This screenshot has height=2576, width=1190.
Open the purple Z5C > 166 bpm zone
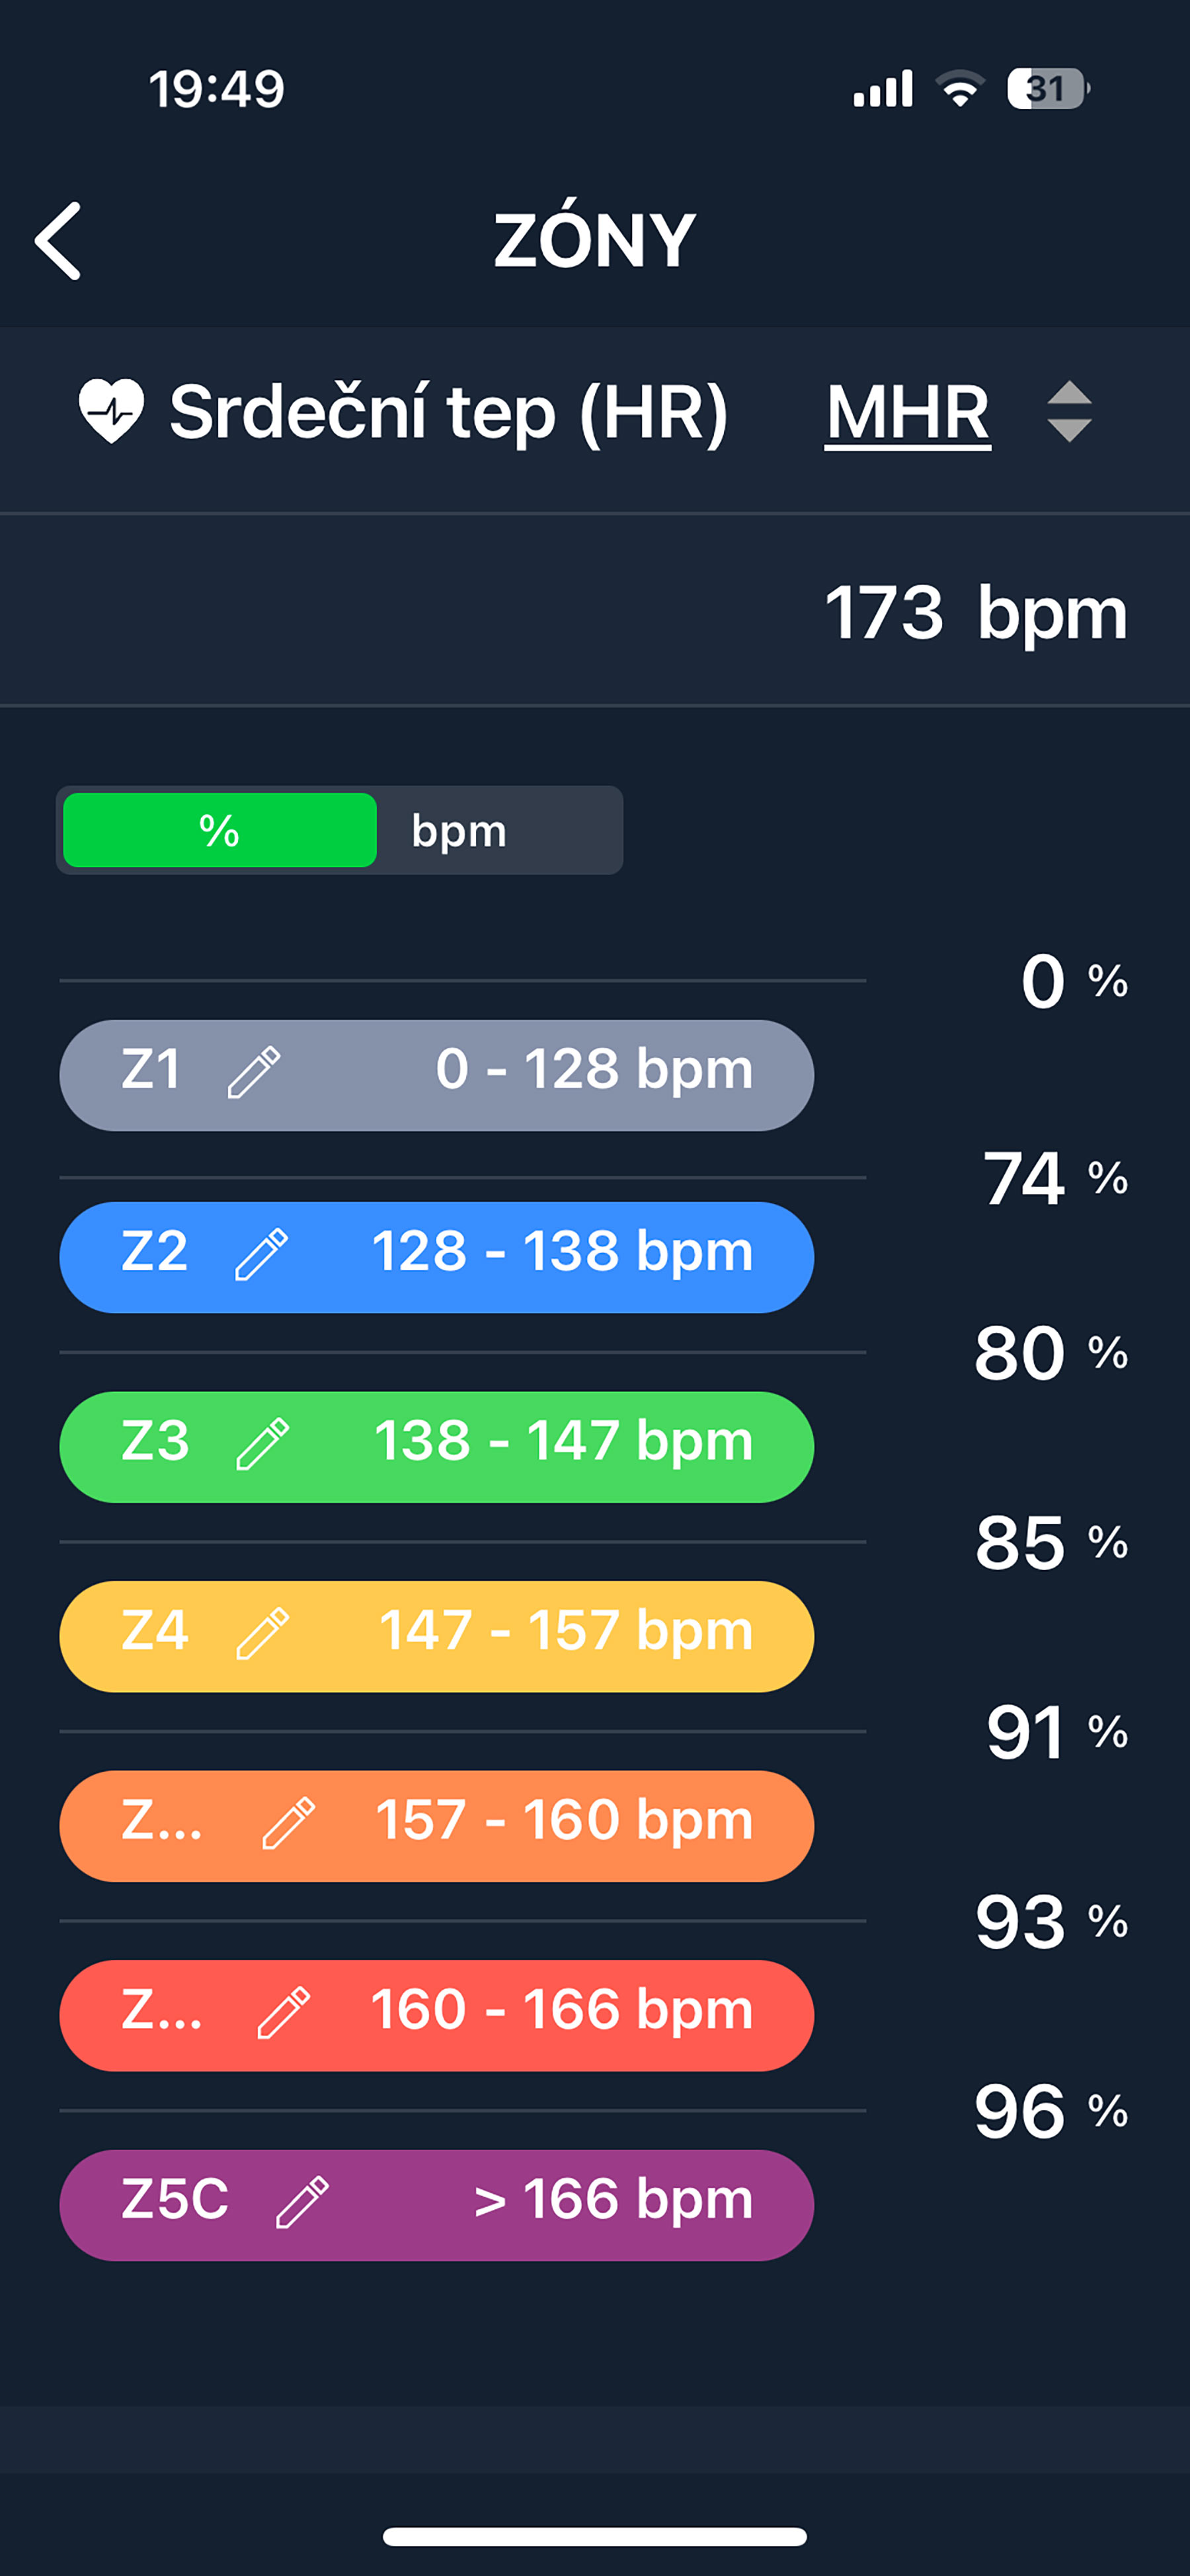[560, 2204]
